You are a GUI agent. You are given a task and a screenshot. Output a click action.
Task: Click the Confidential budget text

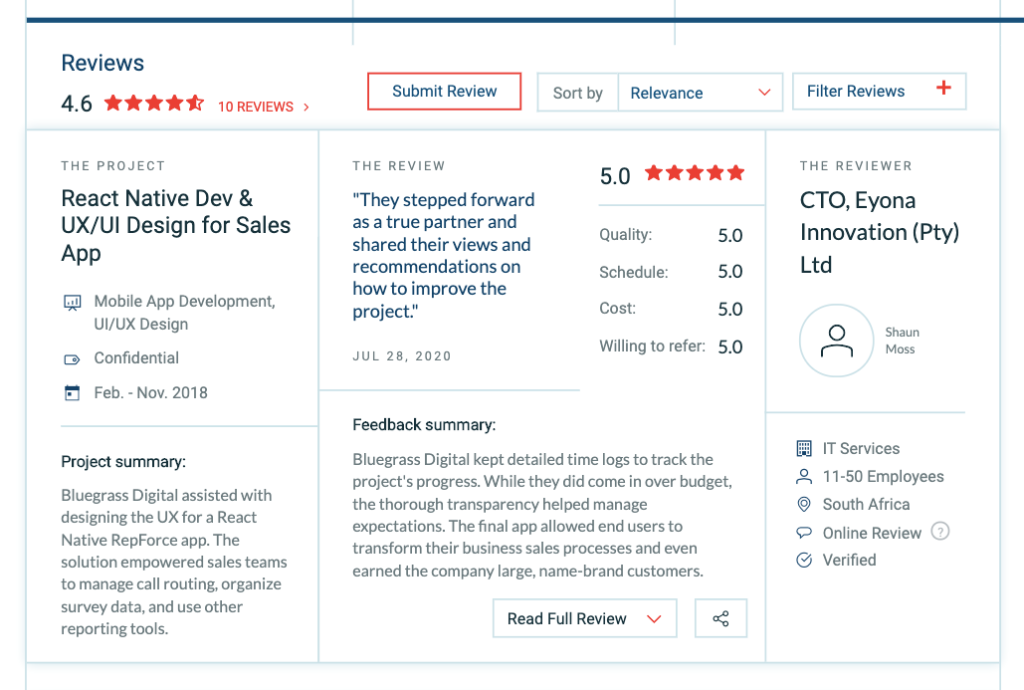[136, 358]
